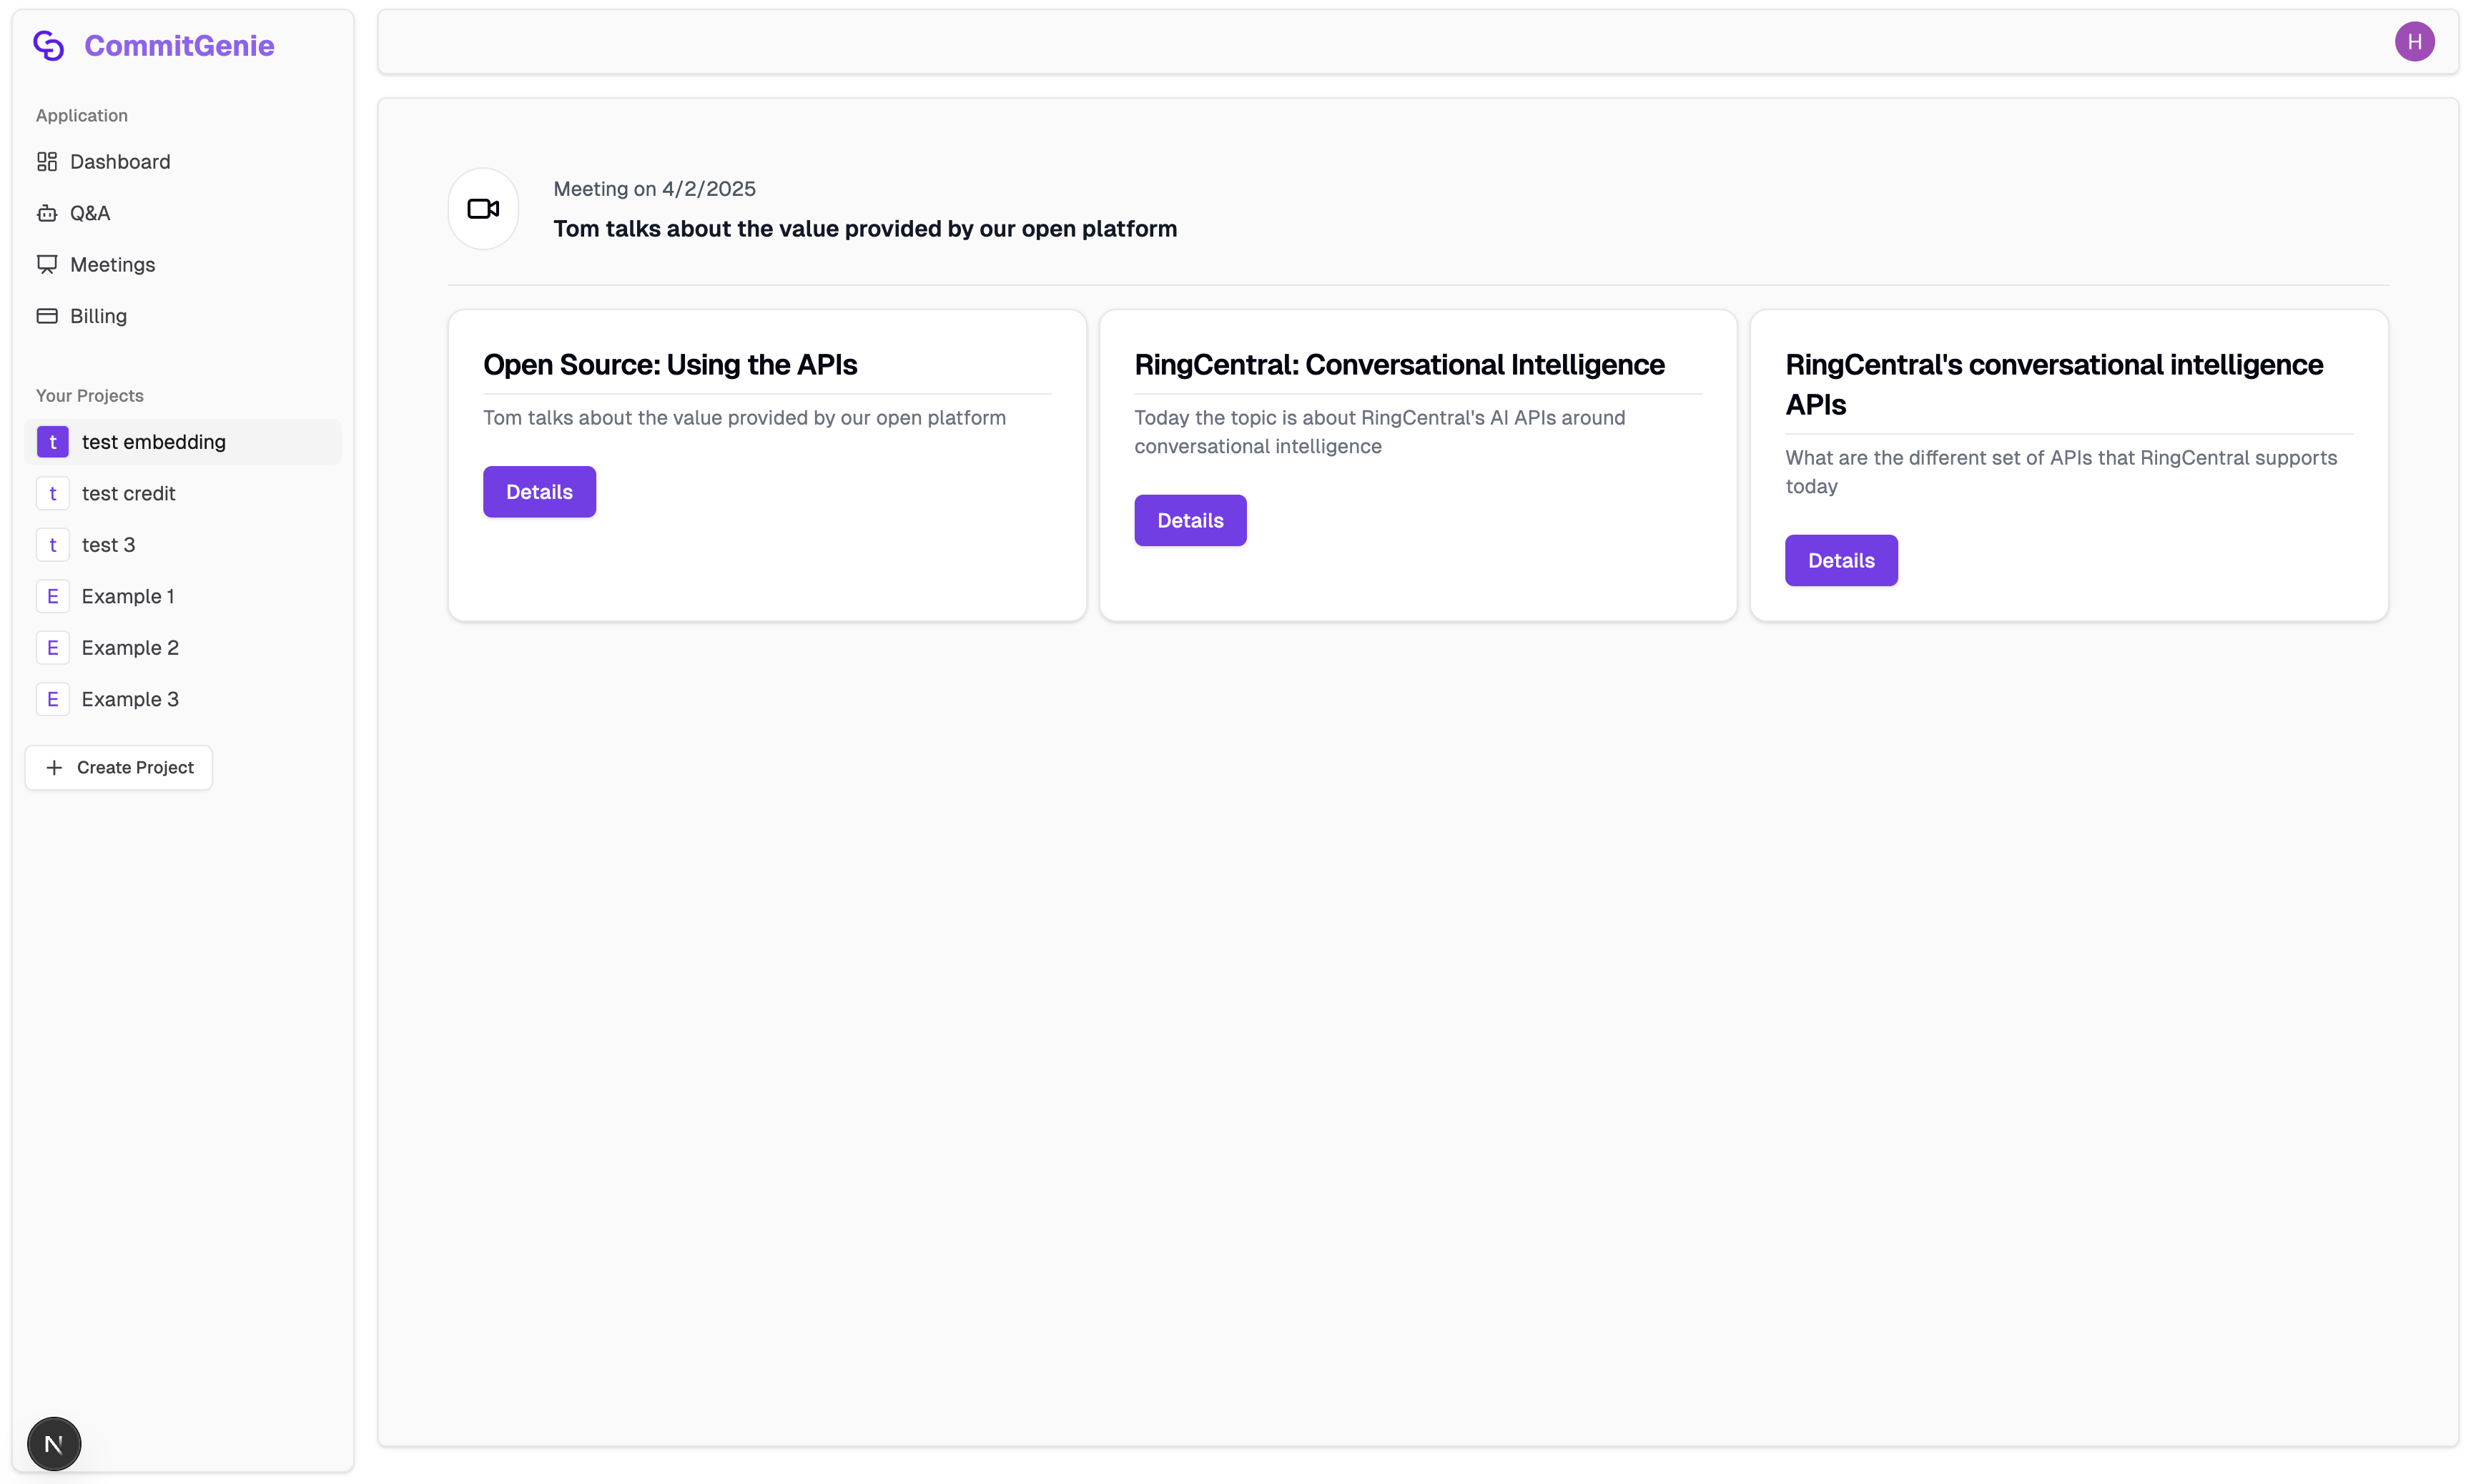The height and width of the screenshot is (1484, 2471).
Task: Click the Example 3 project letter badge
Action: click(53, 699)
